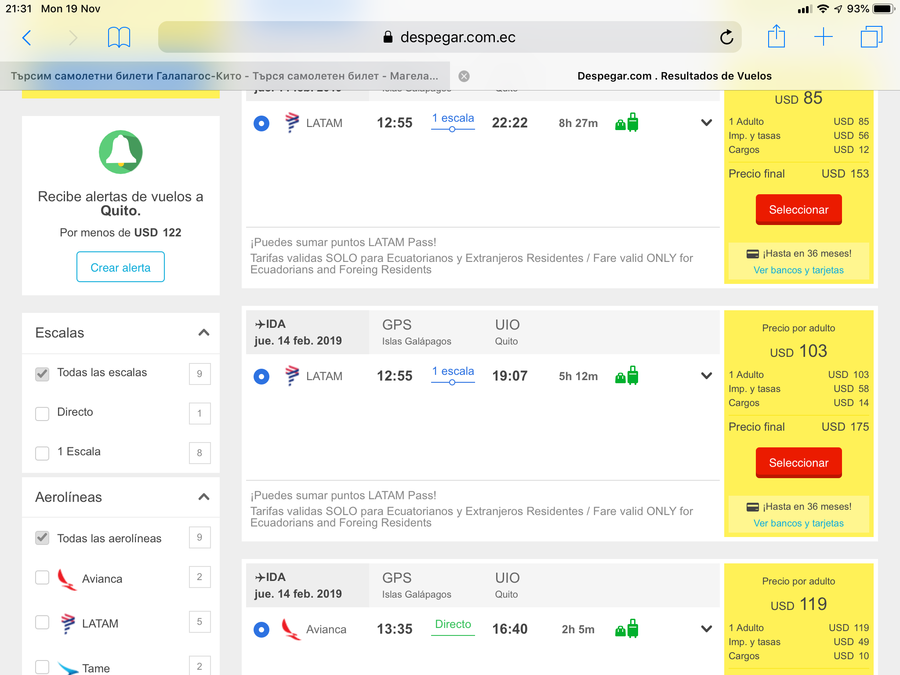Screen dimensions: 900x675
Task: Open Ver bancos y tarjetas in USD 85 offer
Action: (x=798, y=270)
